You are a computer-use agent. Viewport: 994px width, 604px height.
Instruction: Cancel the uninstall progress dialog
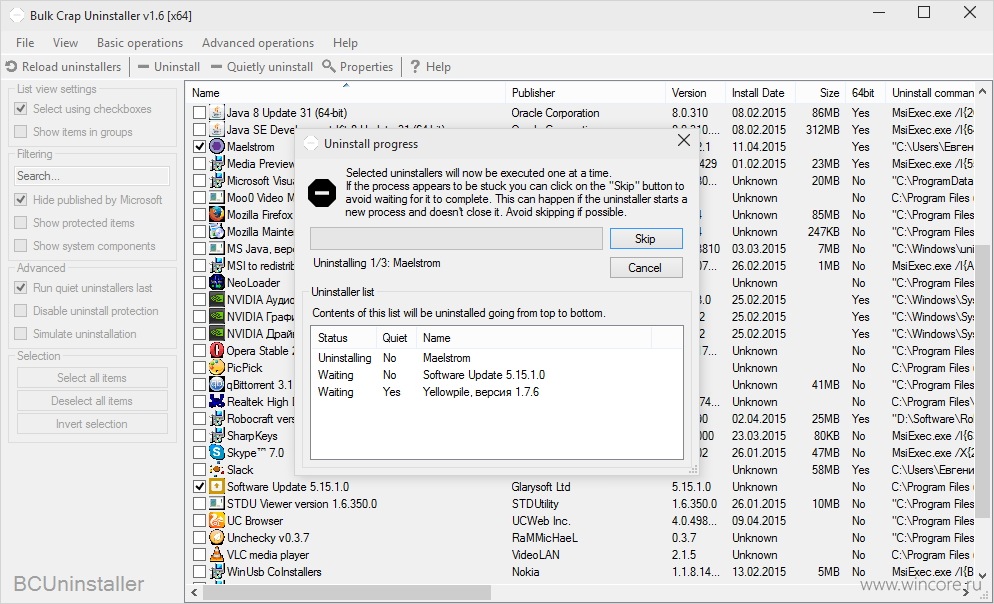pyautogui.click(x=646, y=267)
